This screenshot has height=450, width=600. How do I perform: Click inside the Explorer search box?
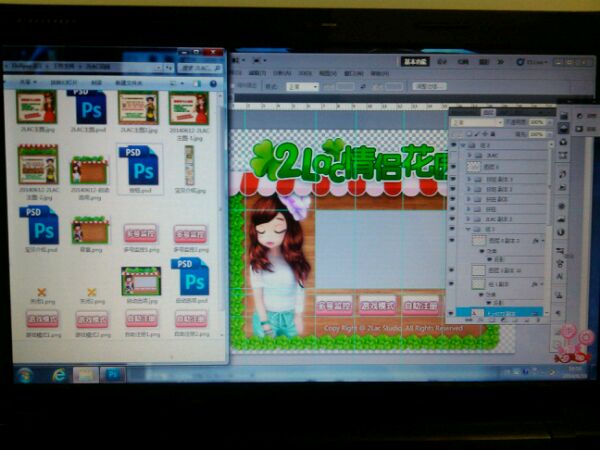coord(199,68)
